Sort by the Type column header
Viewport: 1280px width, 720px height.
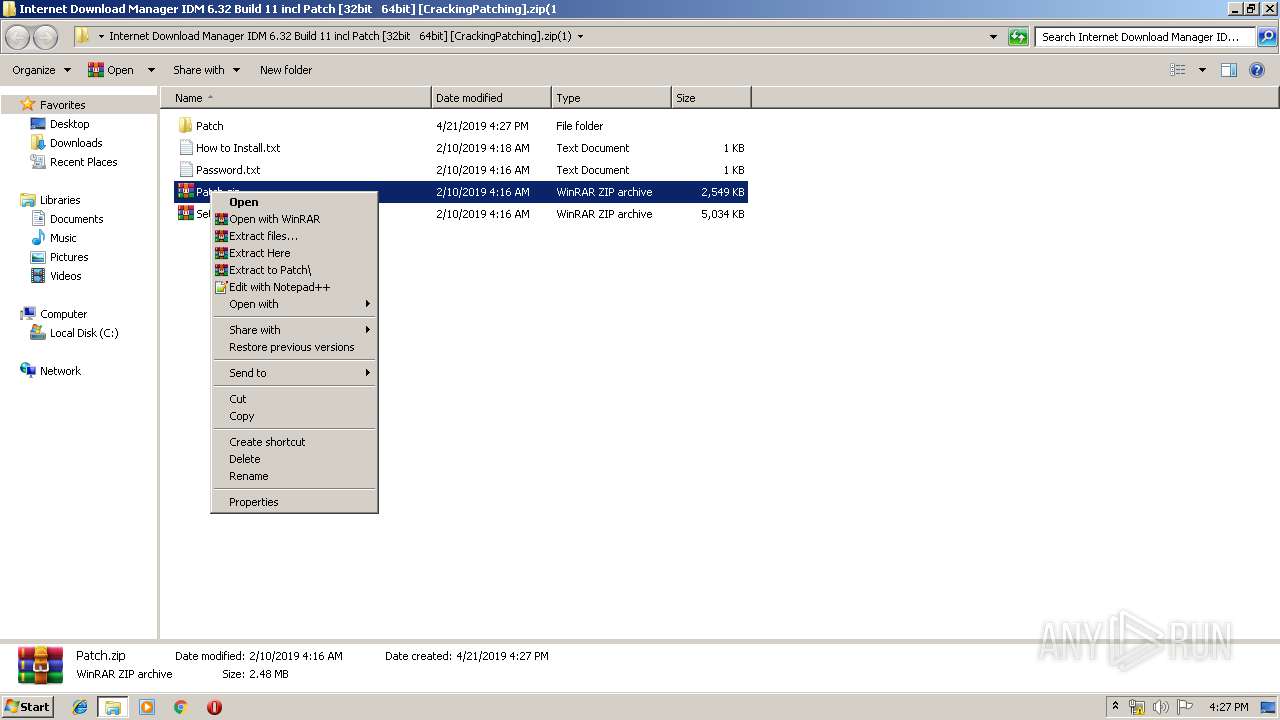click(x=611, y=98)
